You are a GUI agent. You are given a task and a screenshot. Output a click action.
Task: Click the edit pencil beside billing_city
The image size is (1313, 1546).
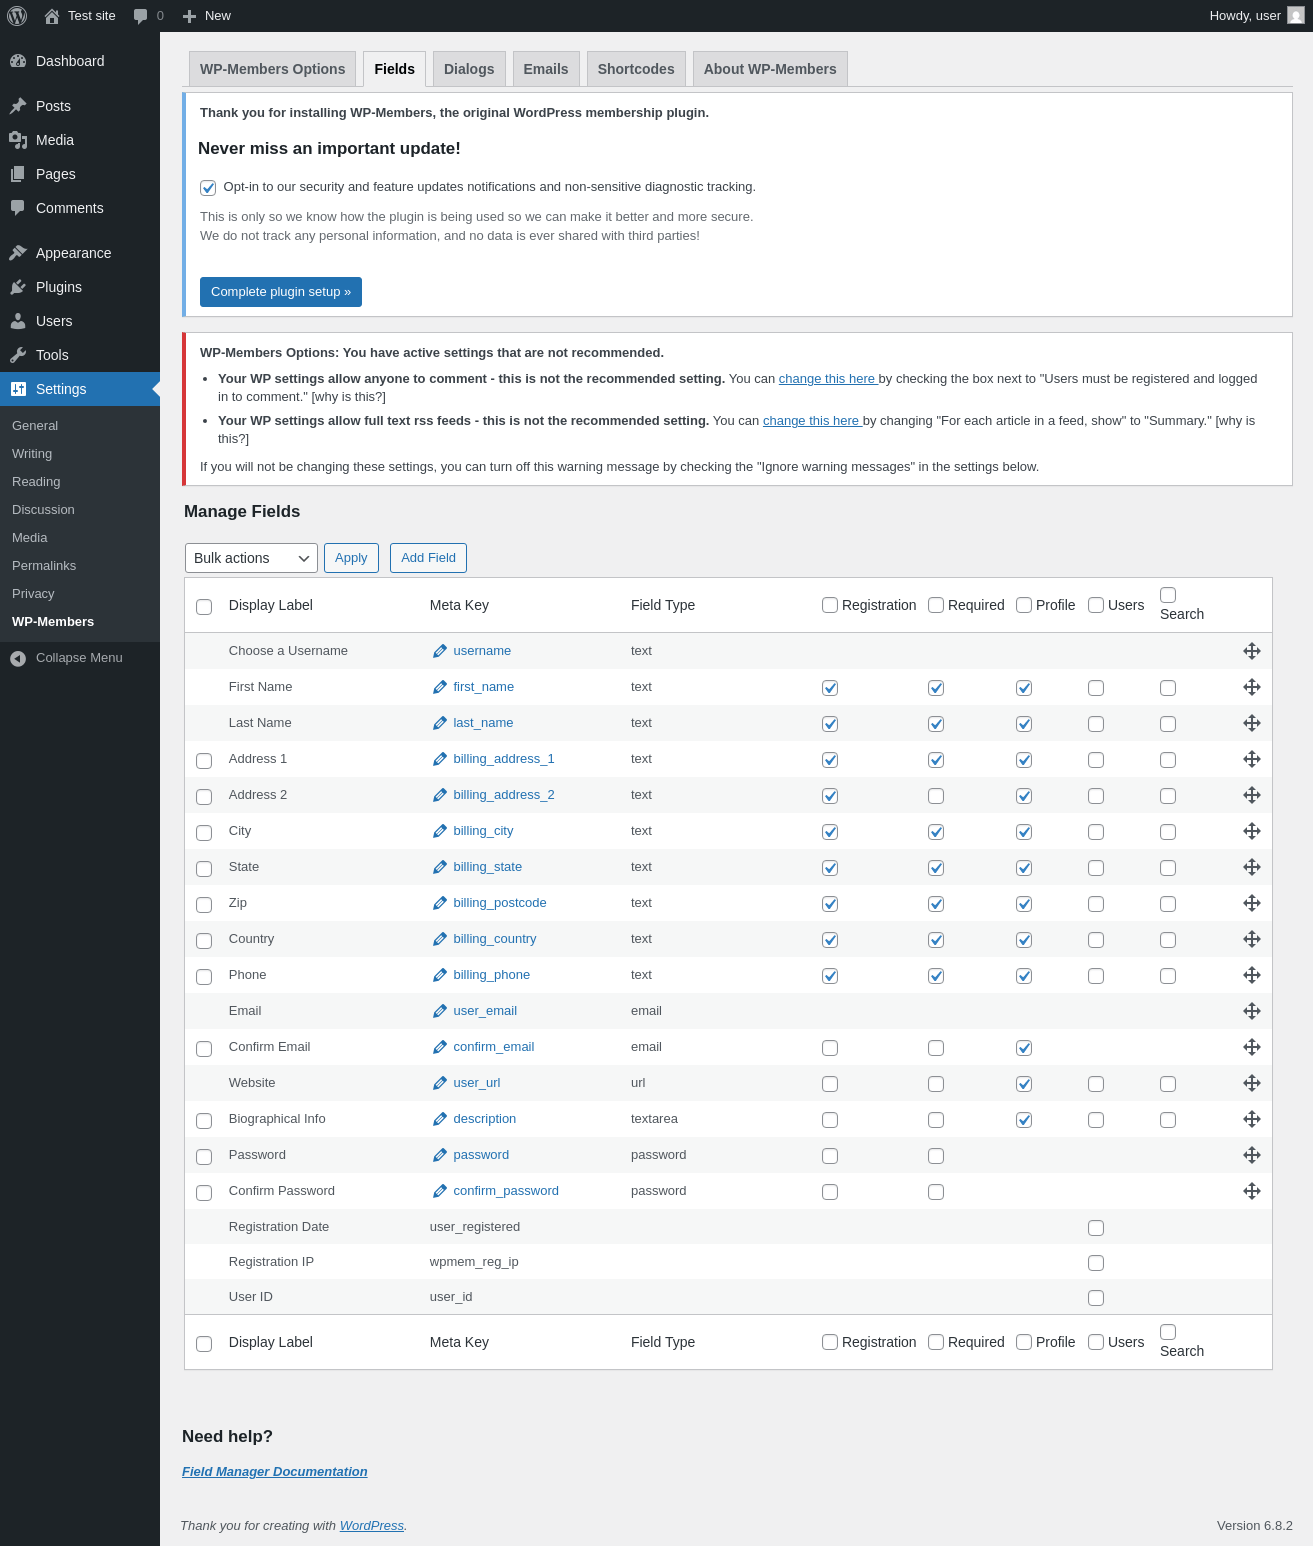[x=440, y=831]
